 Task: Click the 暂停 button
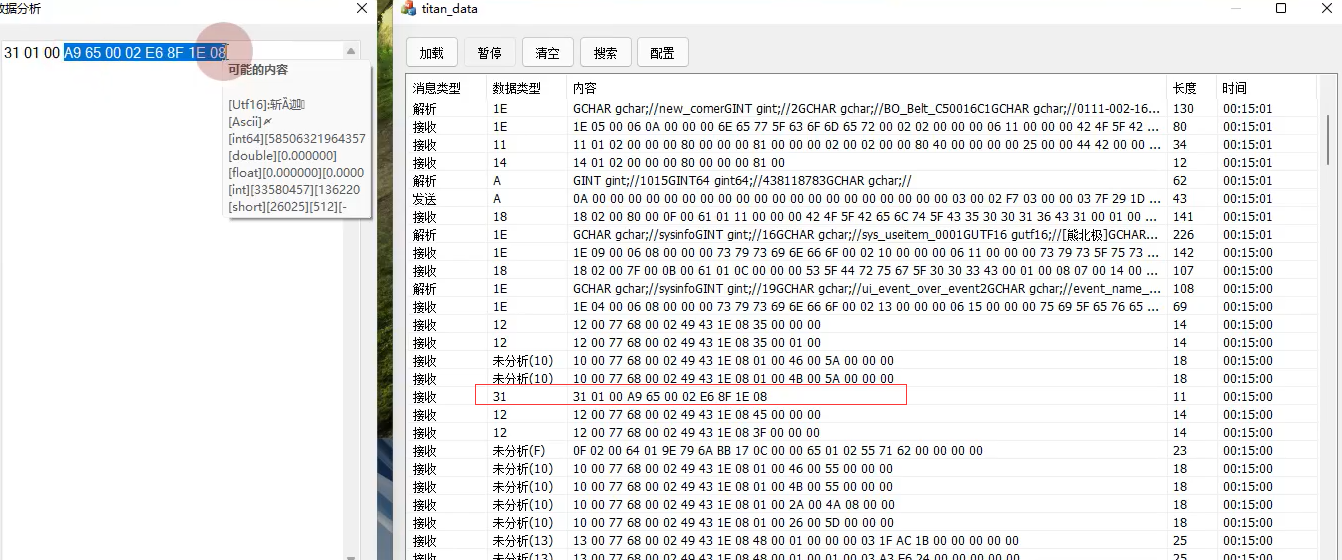click(490, 53)
